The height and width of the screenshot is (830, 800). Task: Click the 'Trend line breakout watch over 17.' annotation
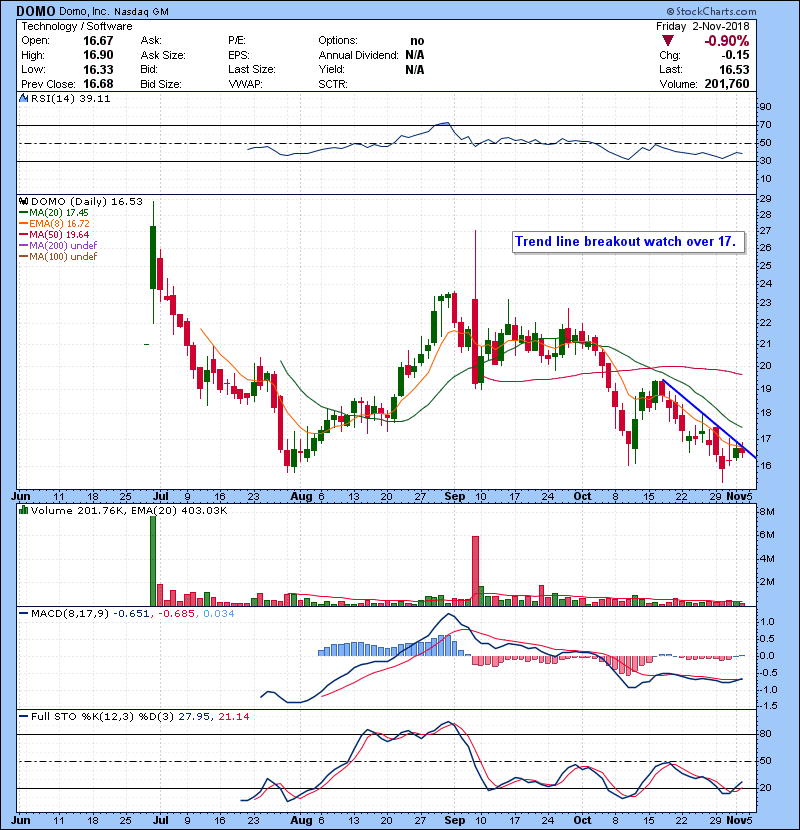tap(628, 242)
